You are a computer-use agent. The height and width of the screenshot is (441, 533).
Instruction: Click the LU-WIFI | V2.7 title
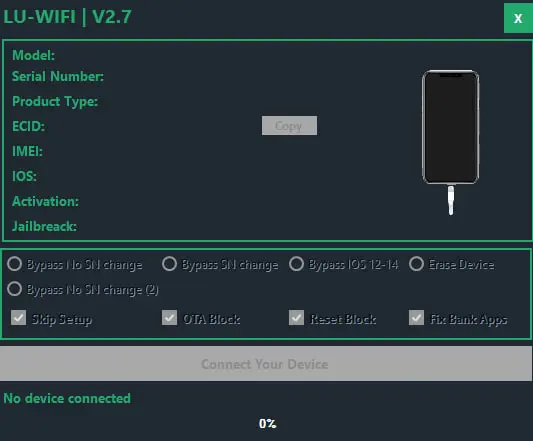point(67,17)
